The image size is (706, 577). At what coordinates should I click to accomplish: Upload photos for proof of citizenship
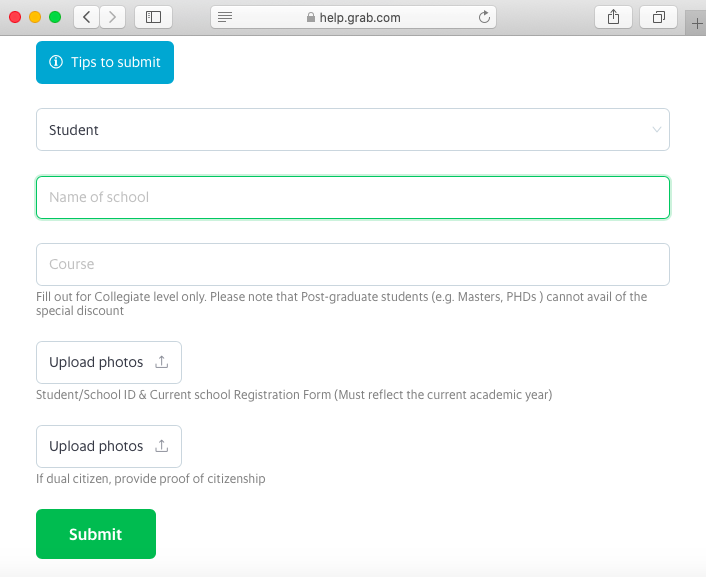point(109,446)
